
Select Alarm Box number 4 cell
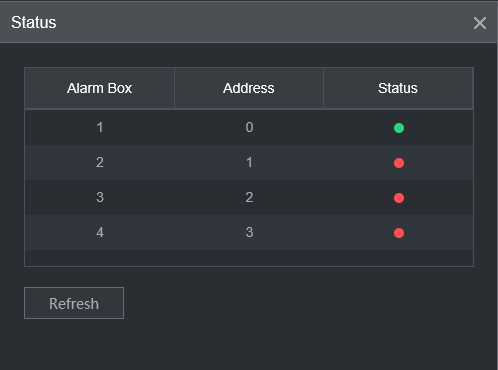point(100,232)
